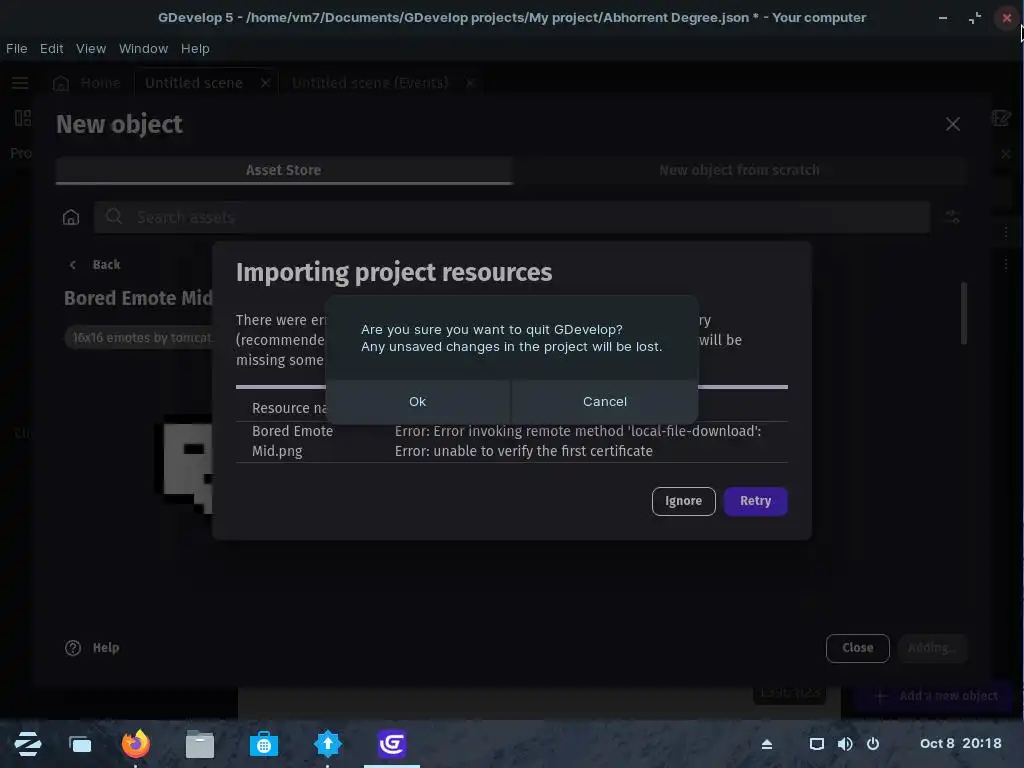
Task: Open the clock showing Oct 8 20:18
Action: (x=960, y=743)
